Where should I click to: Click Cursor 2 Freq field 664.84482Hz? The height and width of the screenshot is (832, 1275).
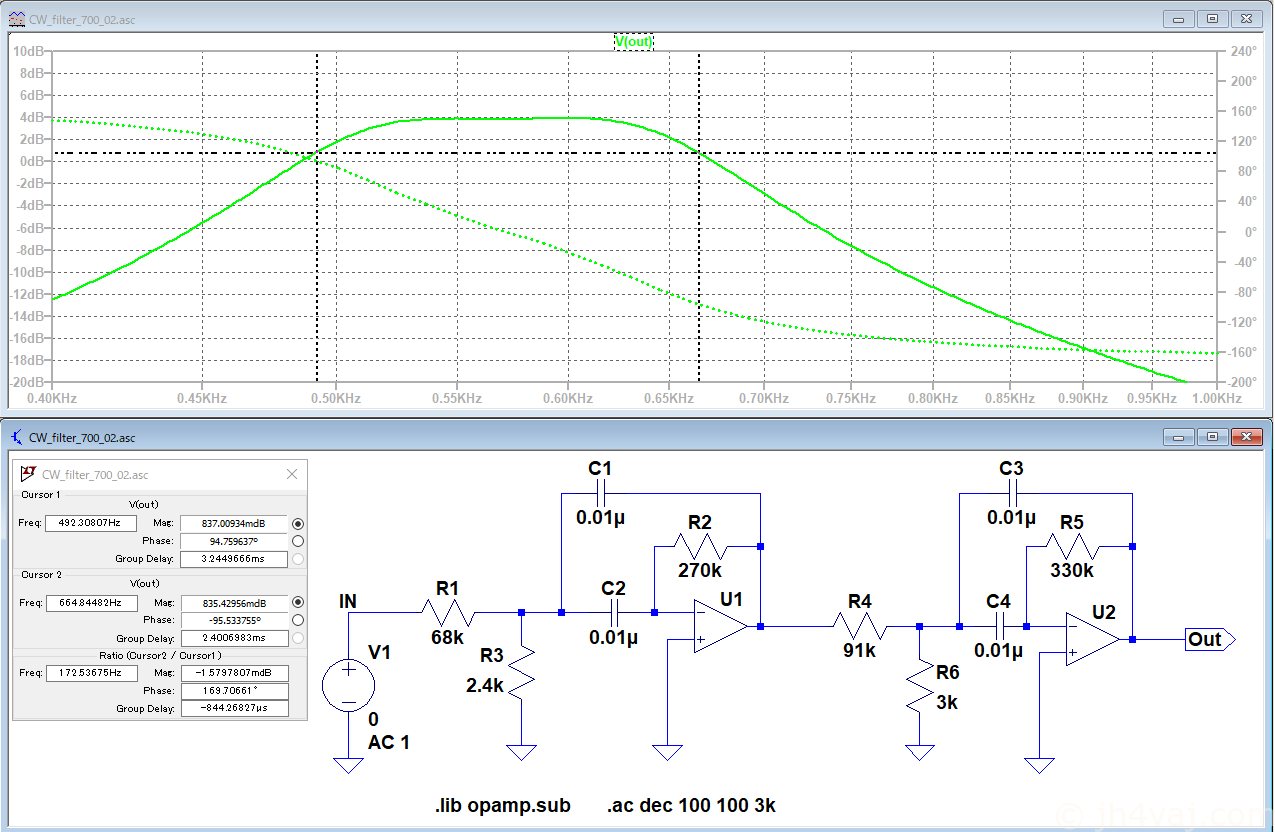(91, 602)
